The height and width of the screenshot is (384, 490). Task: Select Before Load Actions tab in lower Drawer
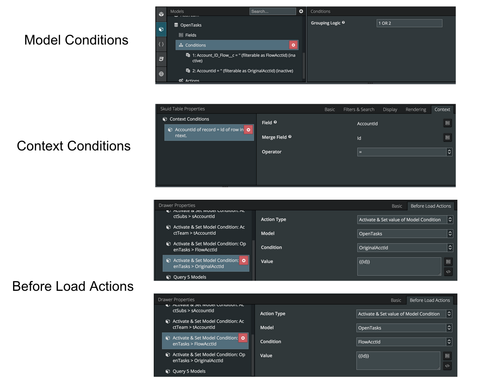[430, 300]
